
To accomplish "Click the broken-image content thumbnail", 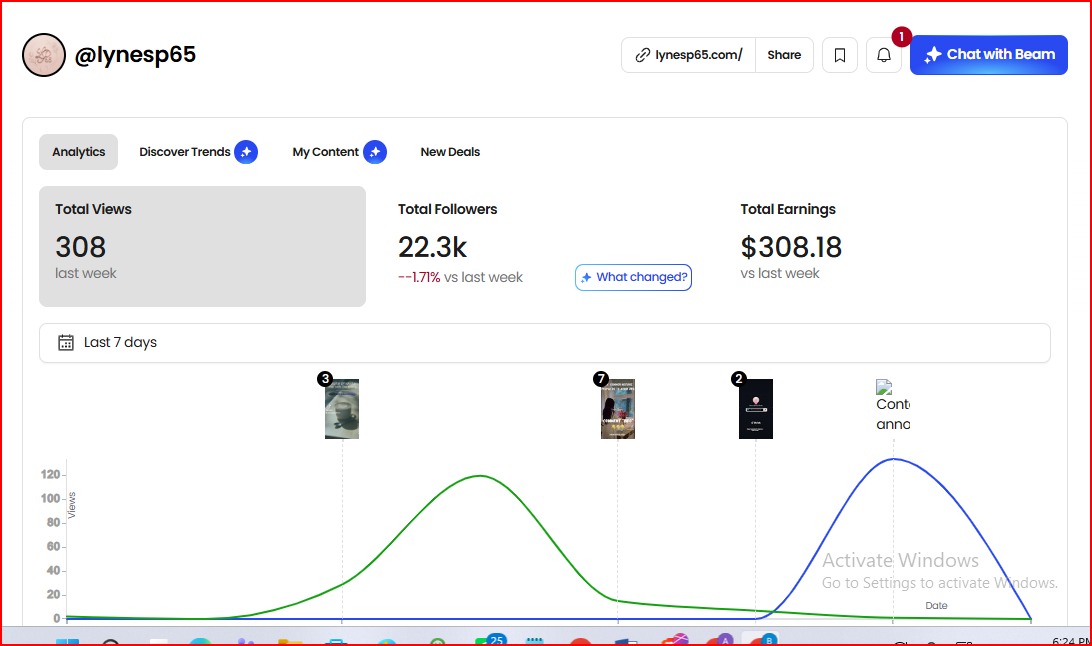I will point(894,405).
